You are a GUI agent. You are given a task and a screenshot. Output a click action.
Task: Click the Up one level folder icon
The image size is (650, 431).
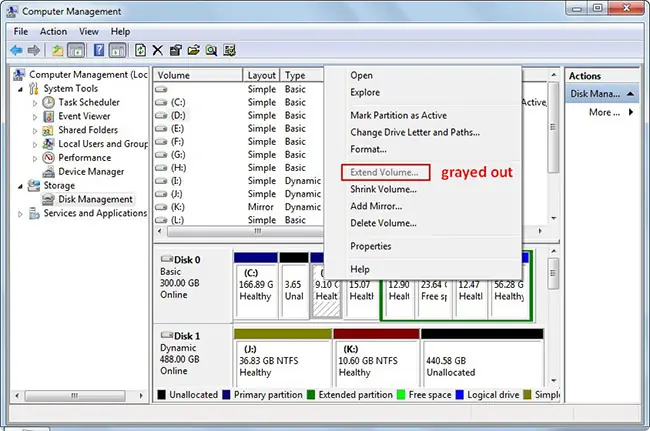point(57,51)
